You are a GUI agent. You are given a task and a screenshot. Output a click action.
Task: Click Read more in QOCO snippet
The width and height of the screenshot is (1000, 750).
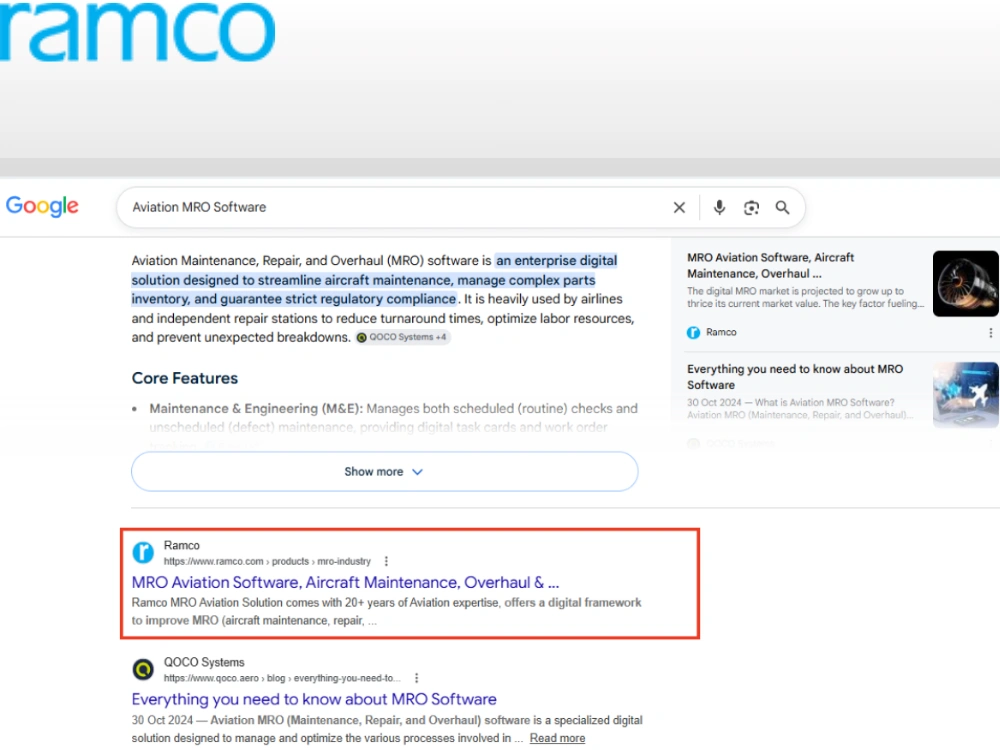557,738
